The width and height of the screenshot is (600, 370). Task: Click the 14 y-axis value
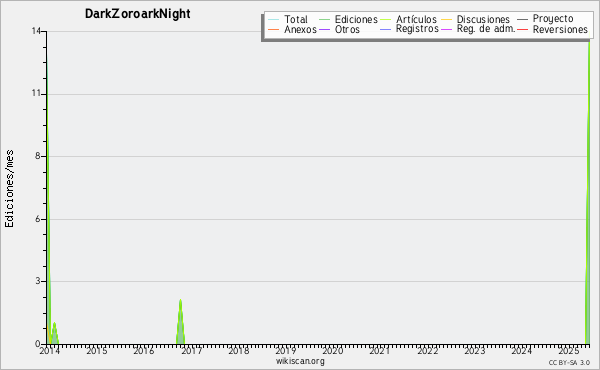[37, 31]
